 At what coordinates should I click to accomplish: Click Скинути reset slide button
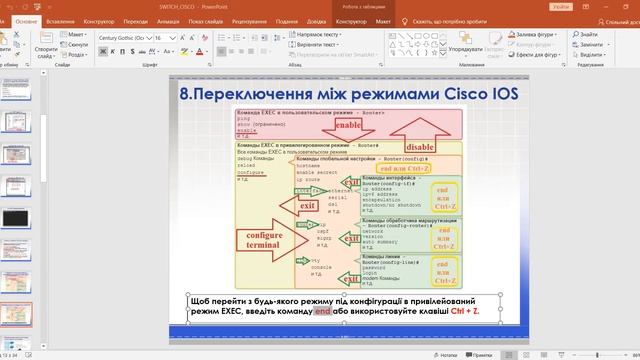tap(74, 44)
